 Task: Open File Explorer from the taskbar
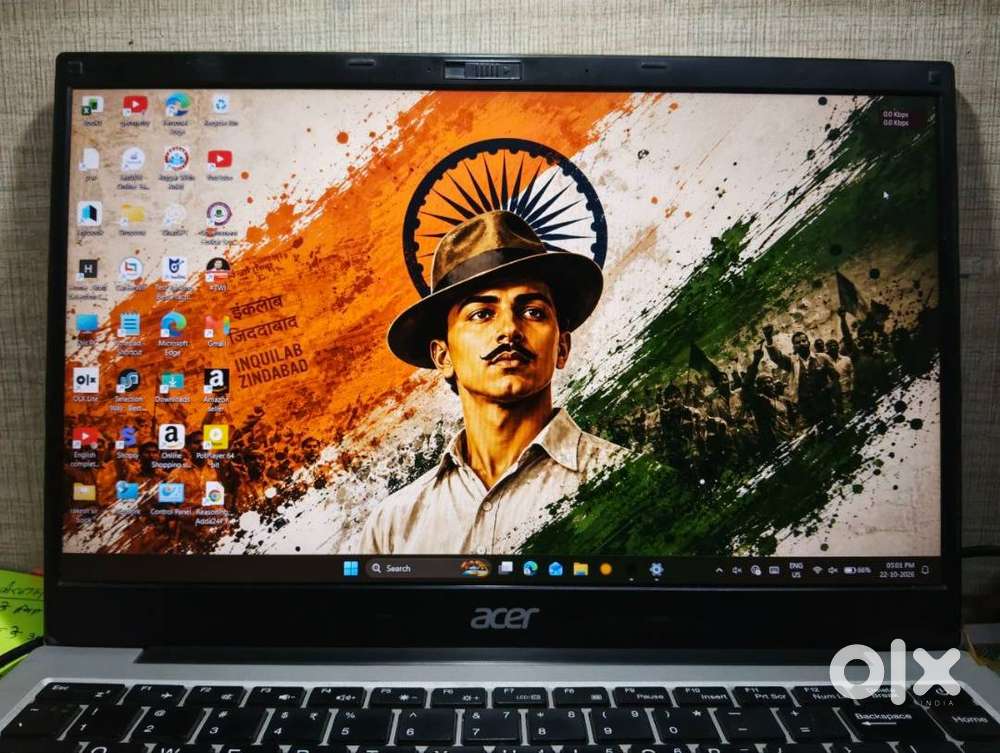580,569
